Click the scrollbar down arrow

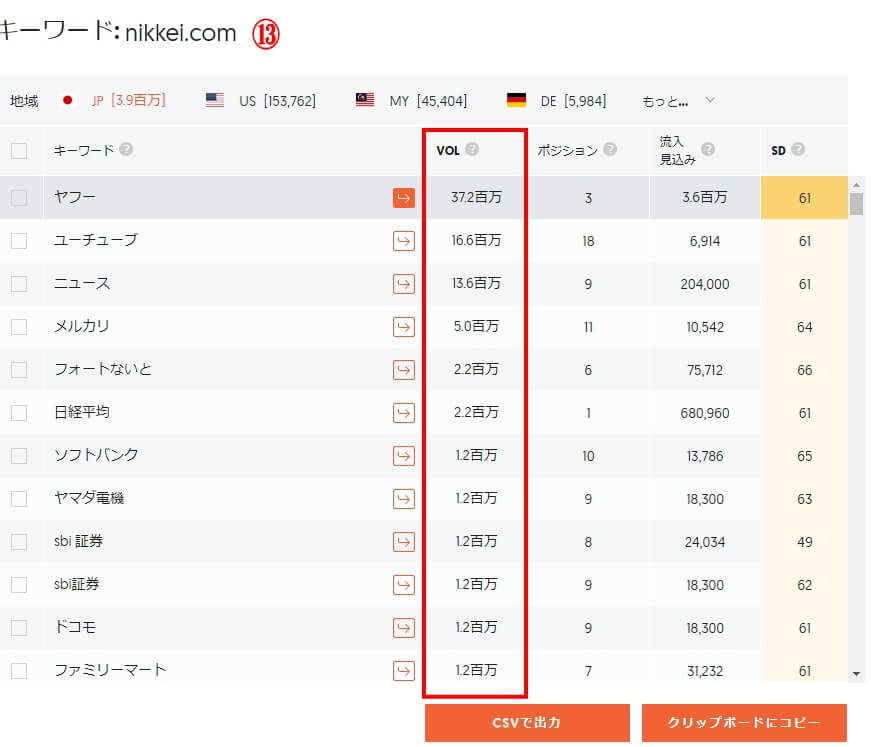(x=856, y=674)
